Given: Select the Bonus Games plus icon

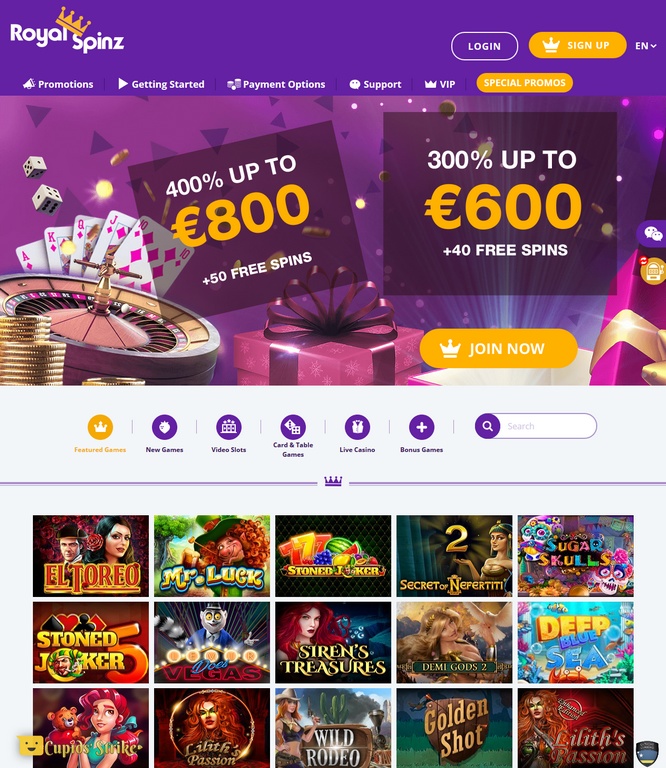Looking at the screenshot, I should [x=422, y=427].
